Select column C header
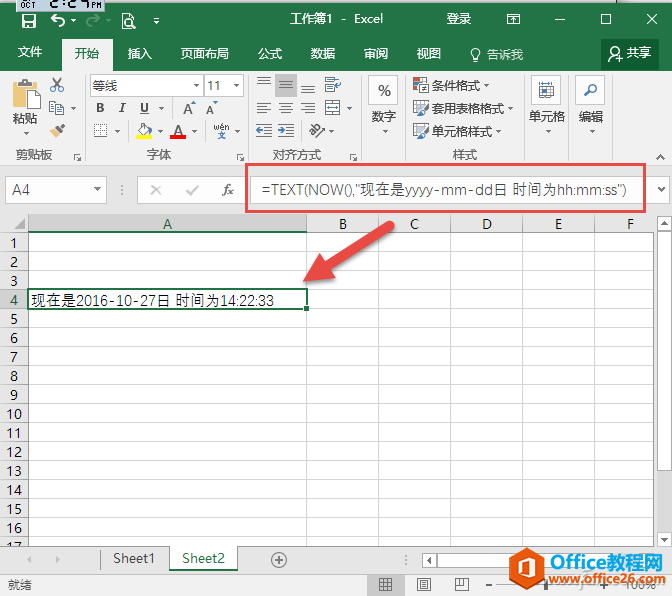 coord(414,224)
